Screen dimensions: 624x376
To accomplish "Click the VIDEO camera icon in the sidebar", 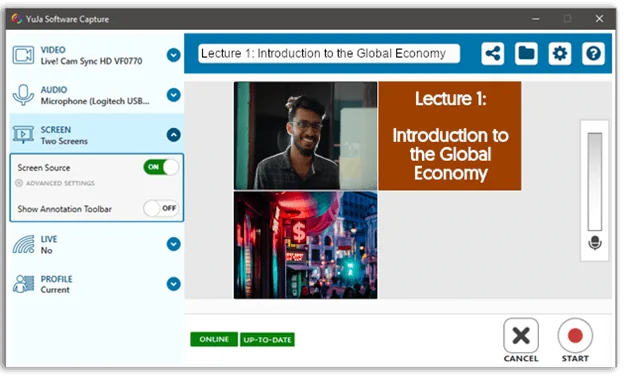I will pyautogui.click(x=23, y=55).
